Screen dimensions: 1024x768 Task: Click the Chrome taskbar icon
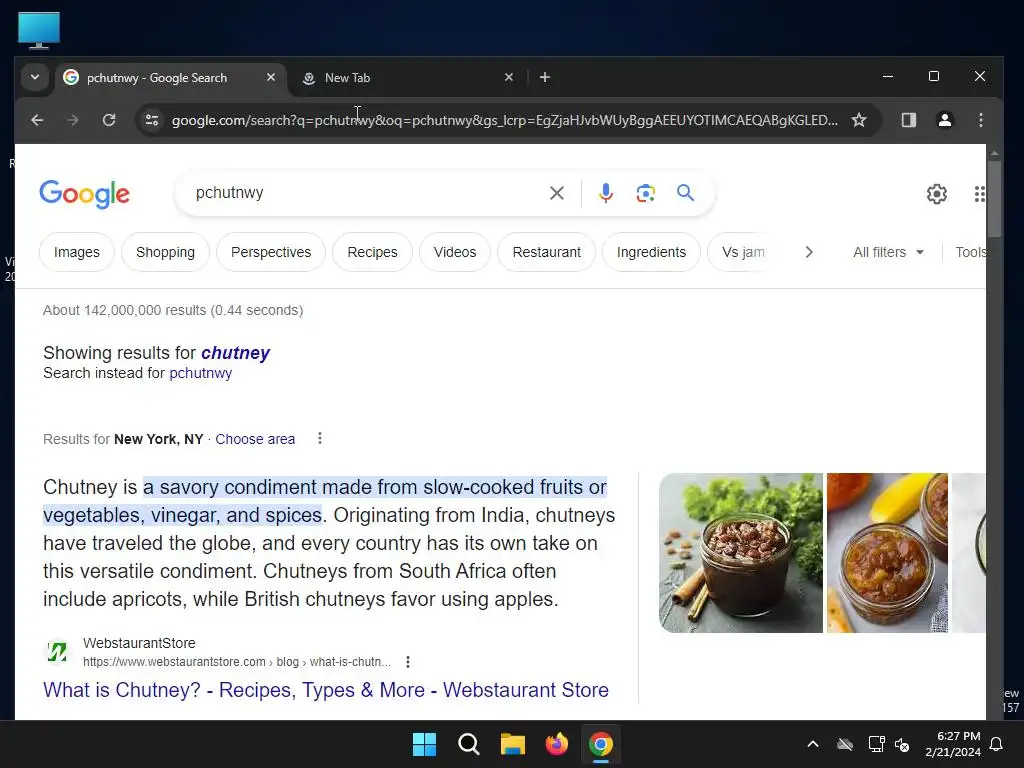(x=601, y=744)
